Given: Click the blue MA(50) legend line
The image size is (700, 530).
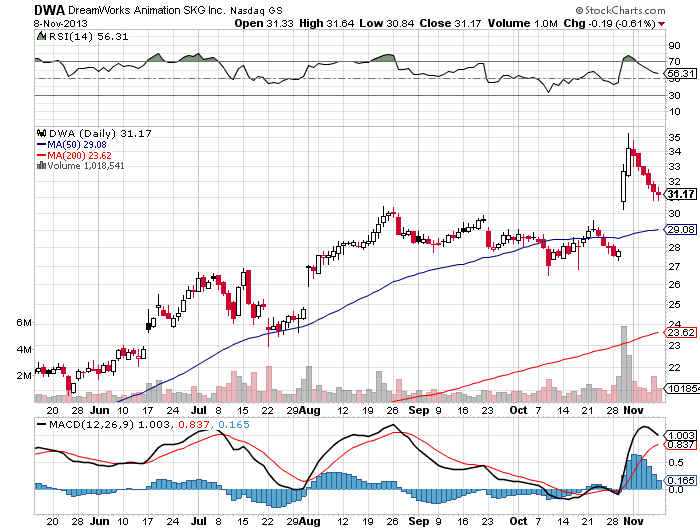Looking at the screenshot, I should coord(41,144).
